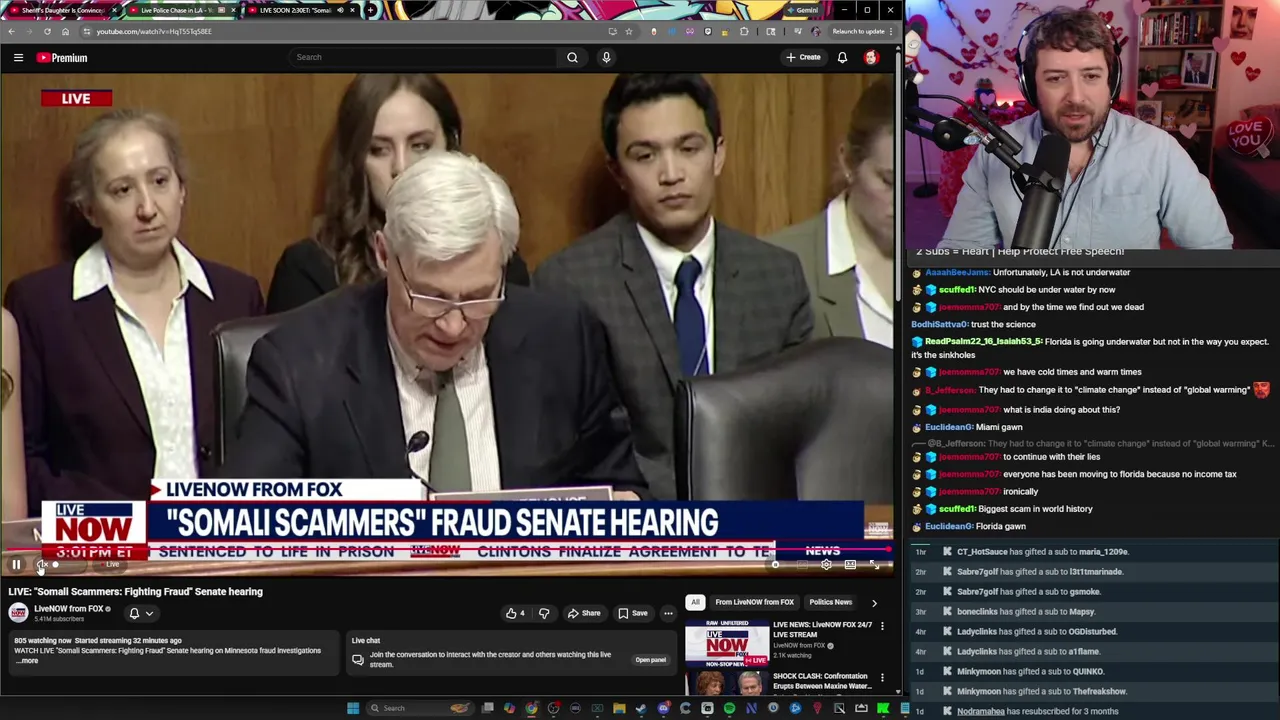Bookmark this page with the star
Screen dimensions: 1280x720
629,31
